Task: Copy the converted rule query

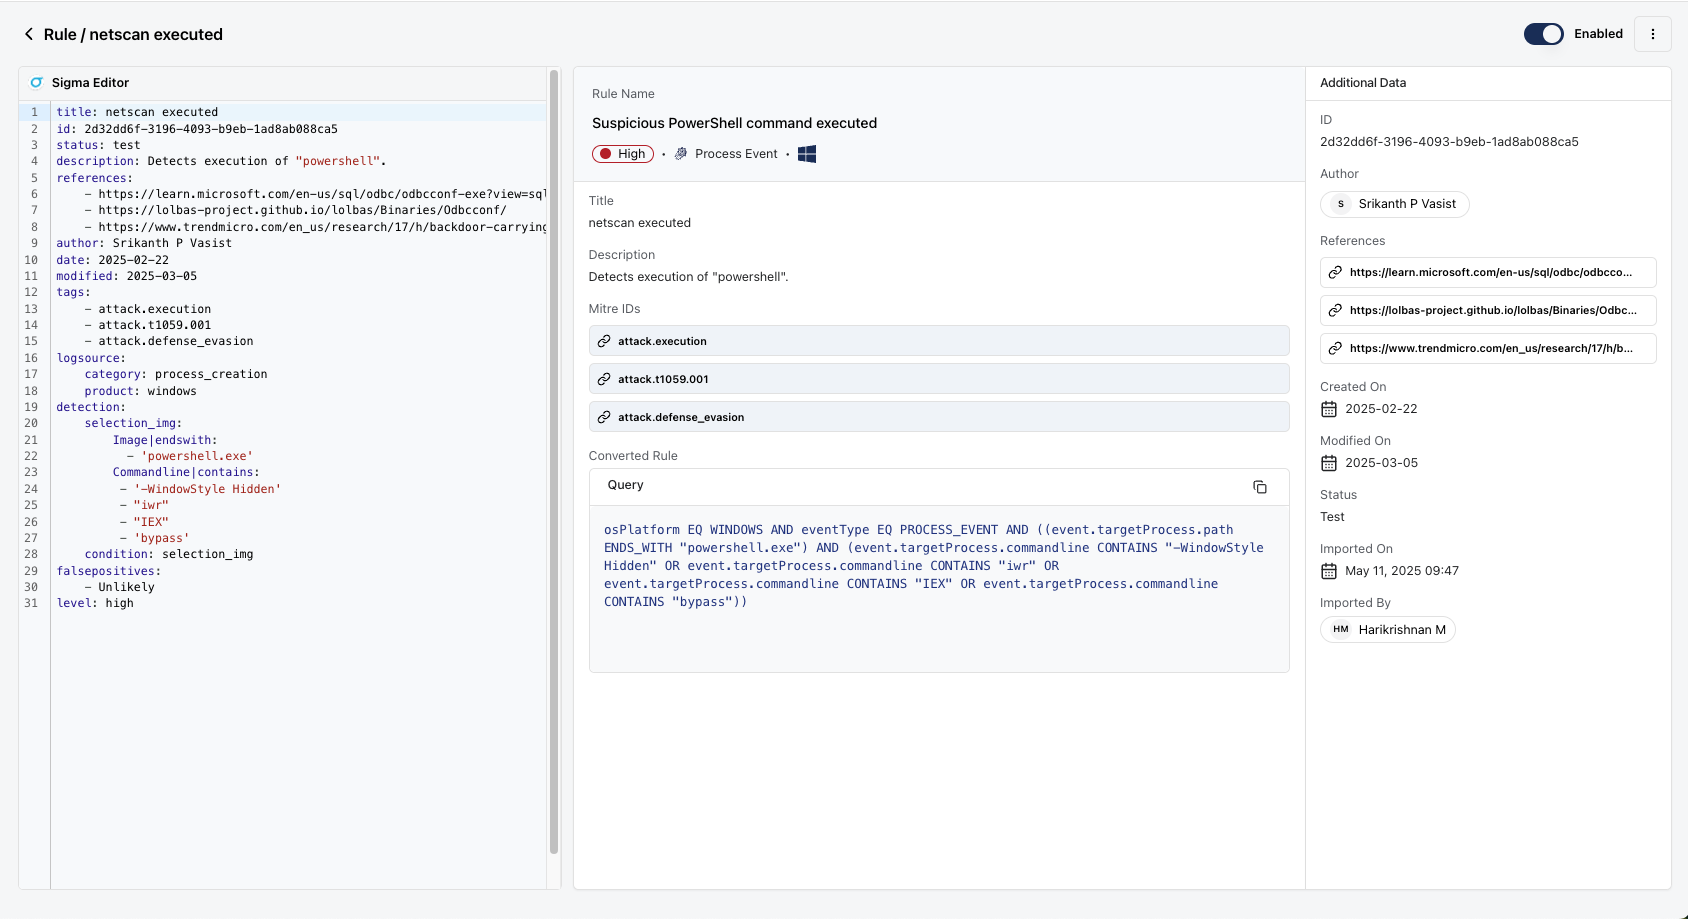Action: pyautogui.click(x=1259, y=487)
